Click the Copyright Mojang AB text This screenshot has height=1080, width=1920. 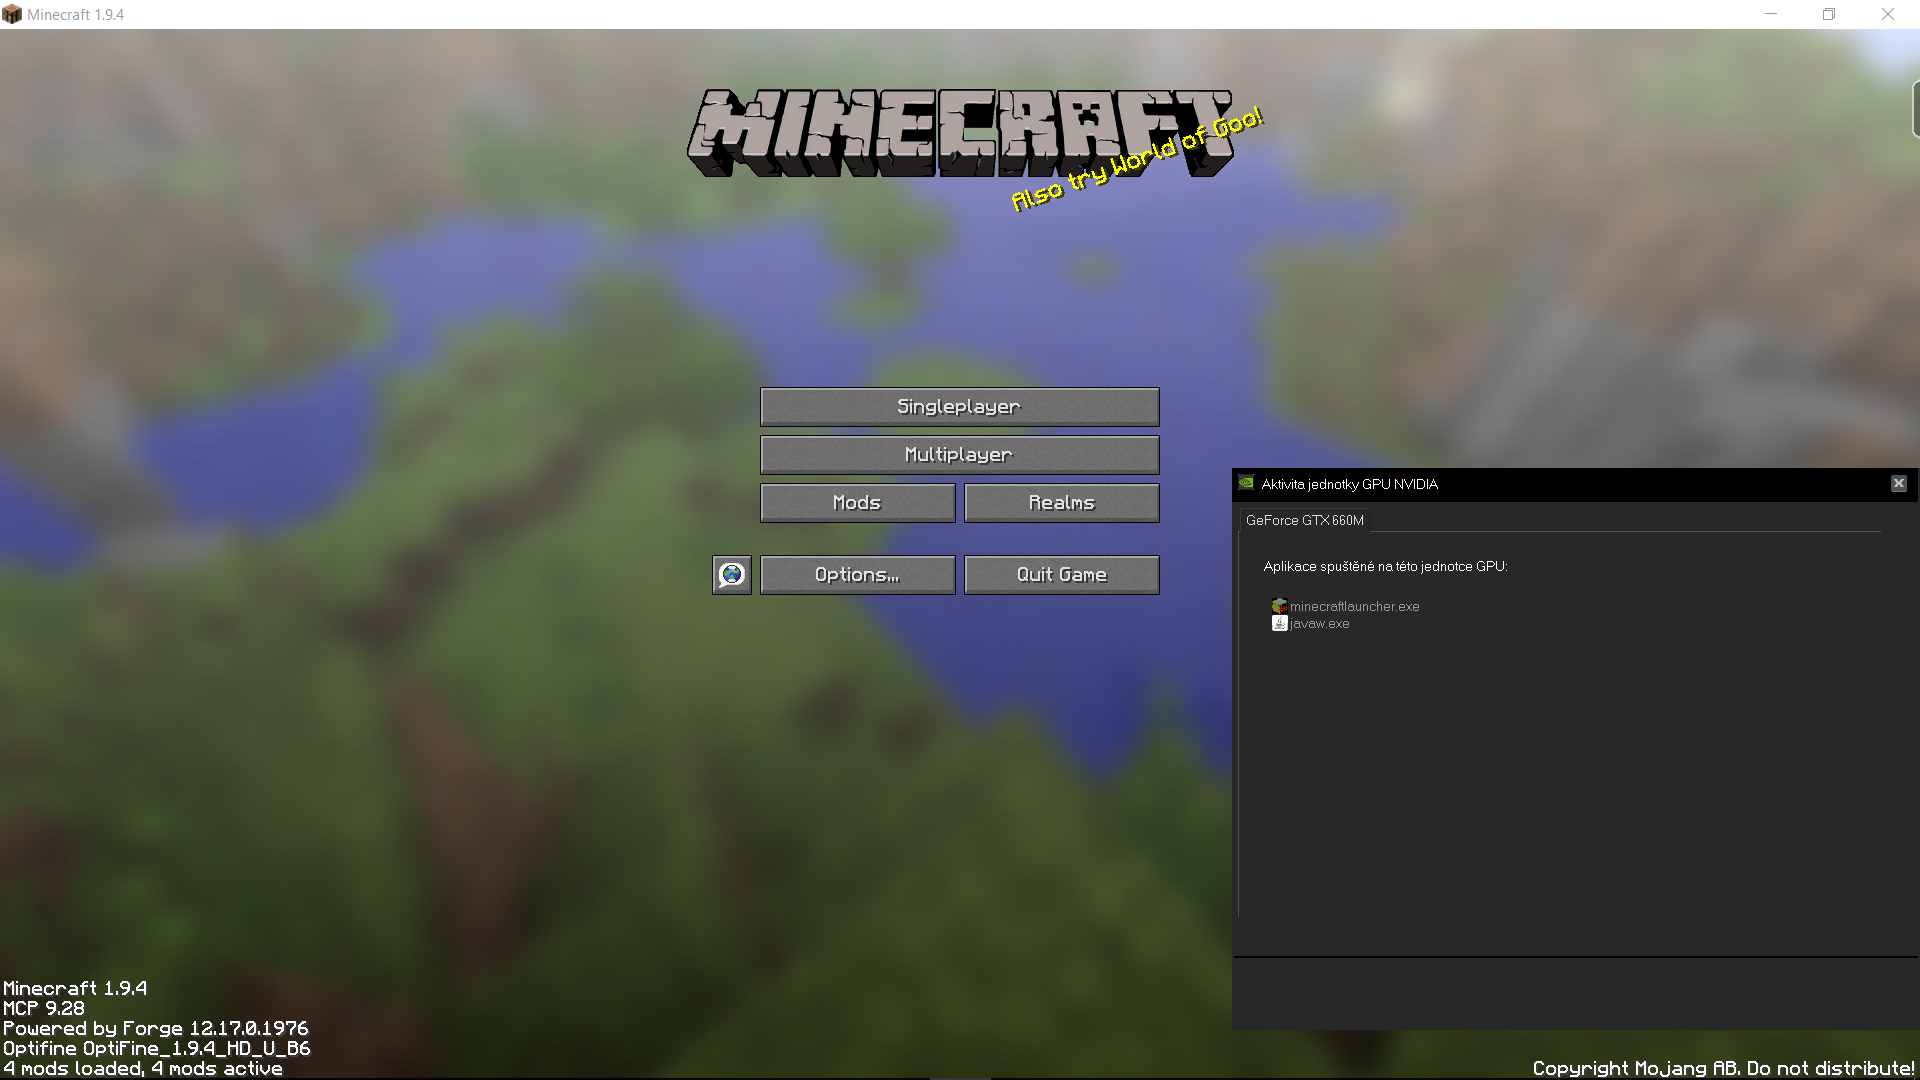[x=1723, y=1068]
